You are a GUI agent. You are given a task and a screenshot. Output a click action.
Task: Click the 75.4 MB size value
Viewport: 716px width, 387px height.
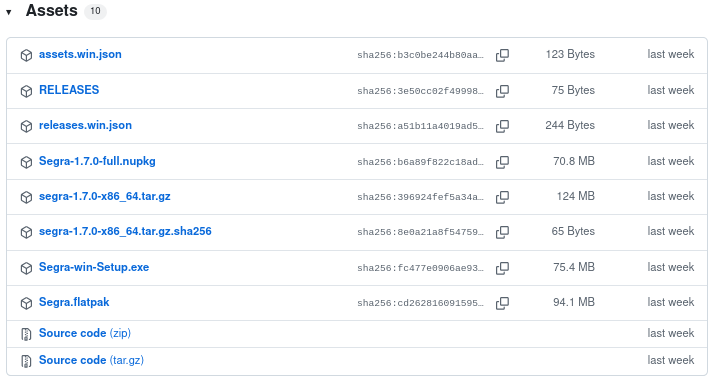point(574,267)
